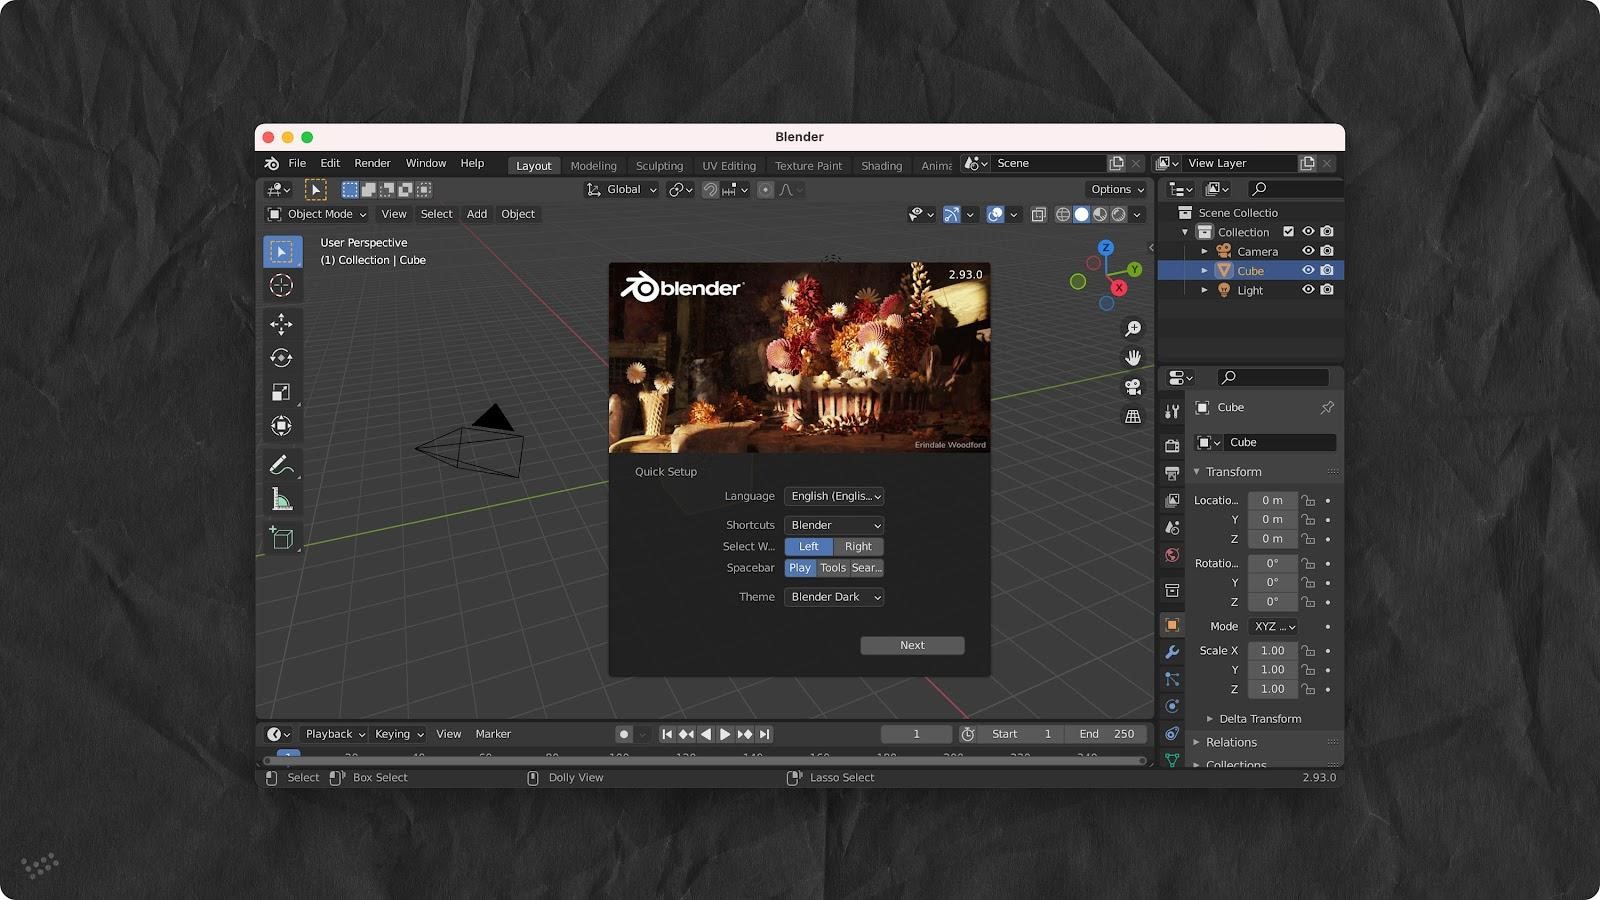Open the Global transform orientation dropdown
Screen dimensions: 1600x900
point(622,189)
